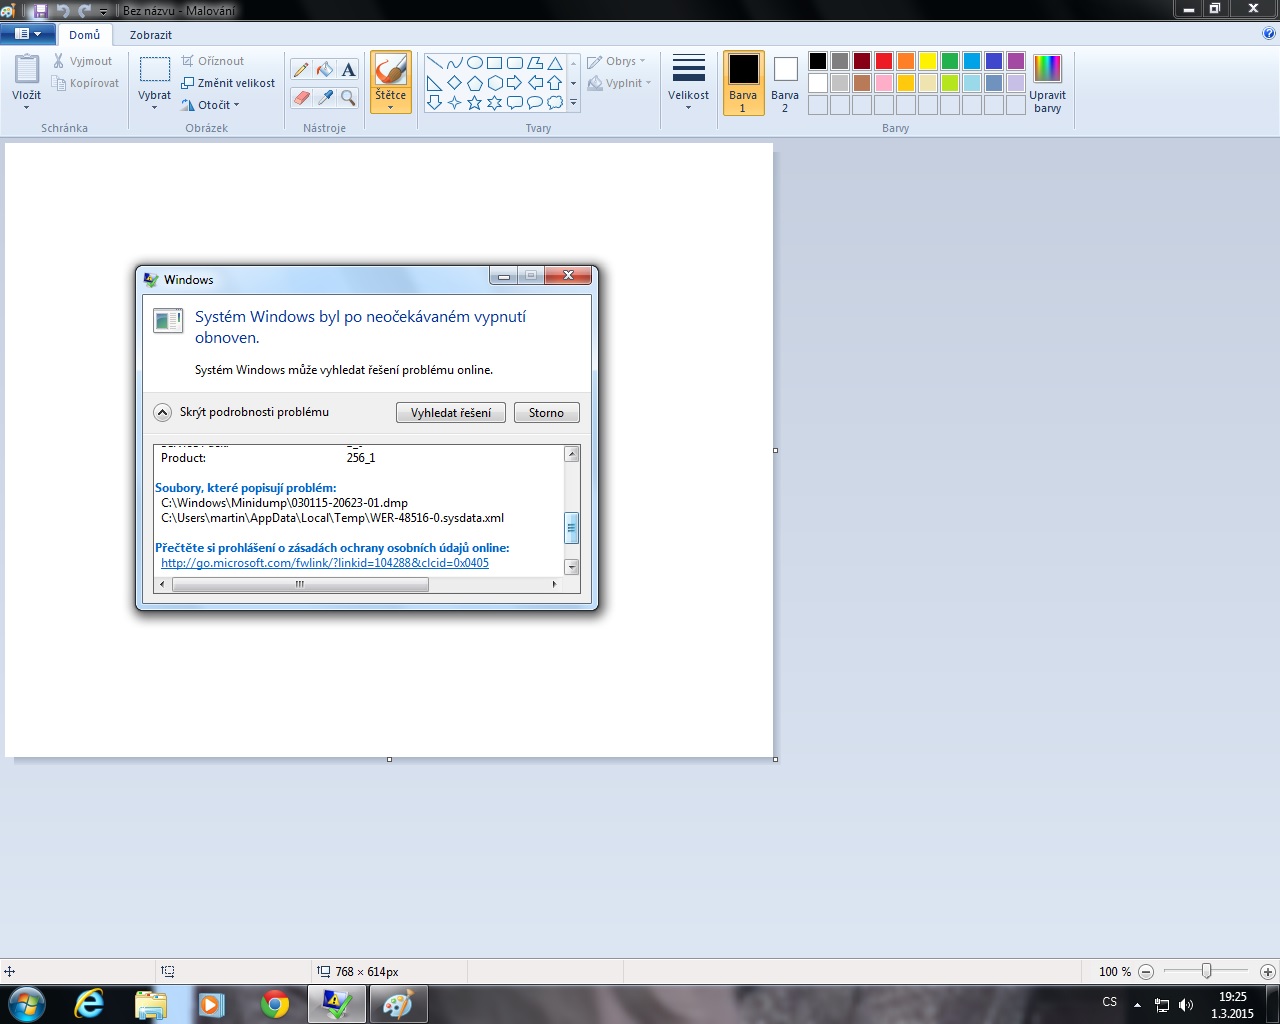1280x1024 pixels.
Task: Pick the Right arrow shape
Action: click(x=515, y=83)
